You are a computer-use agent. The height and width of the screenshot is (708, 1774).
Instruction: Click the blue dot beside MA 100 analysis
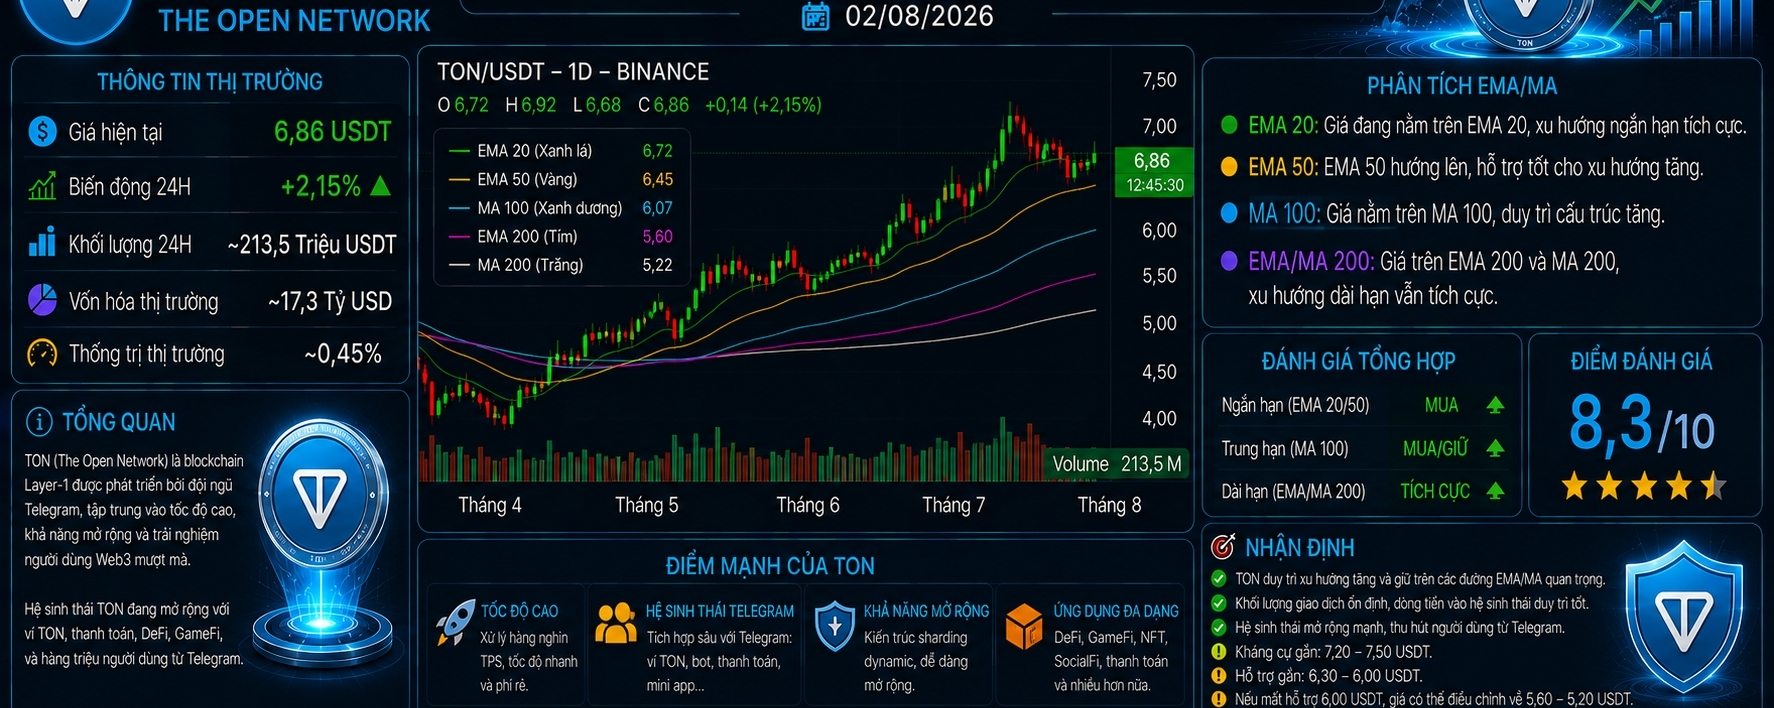(x=1229, y=213)
